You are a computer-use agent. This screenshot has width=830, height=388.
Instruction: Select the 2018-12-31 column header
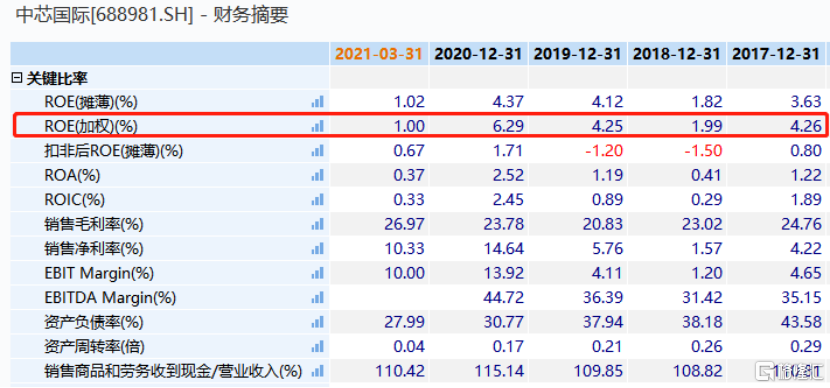pyautogui.click(x=676, y=54)
